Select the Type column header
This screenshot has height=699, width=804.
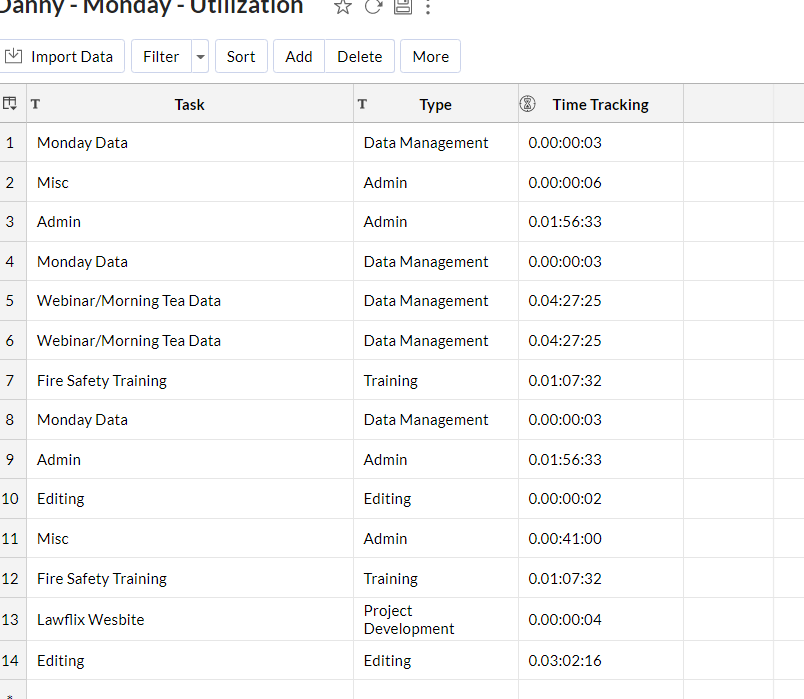click(x=436, y=104)
